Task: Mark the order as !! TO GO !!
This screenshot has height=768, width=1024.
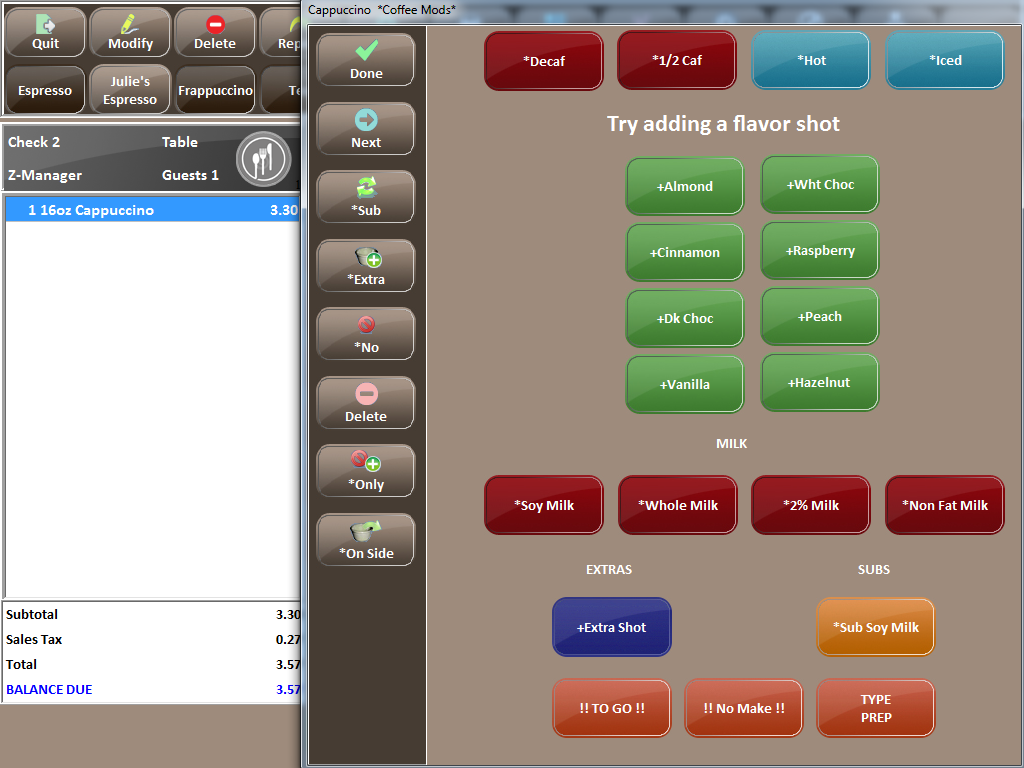Action: (x=611, y=707)
